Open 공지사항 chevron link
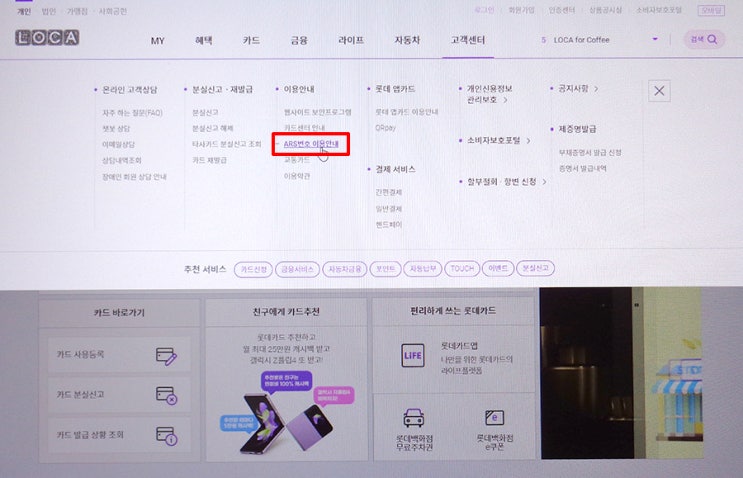Screen dimensions: 743x478 (578, 88)
